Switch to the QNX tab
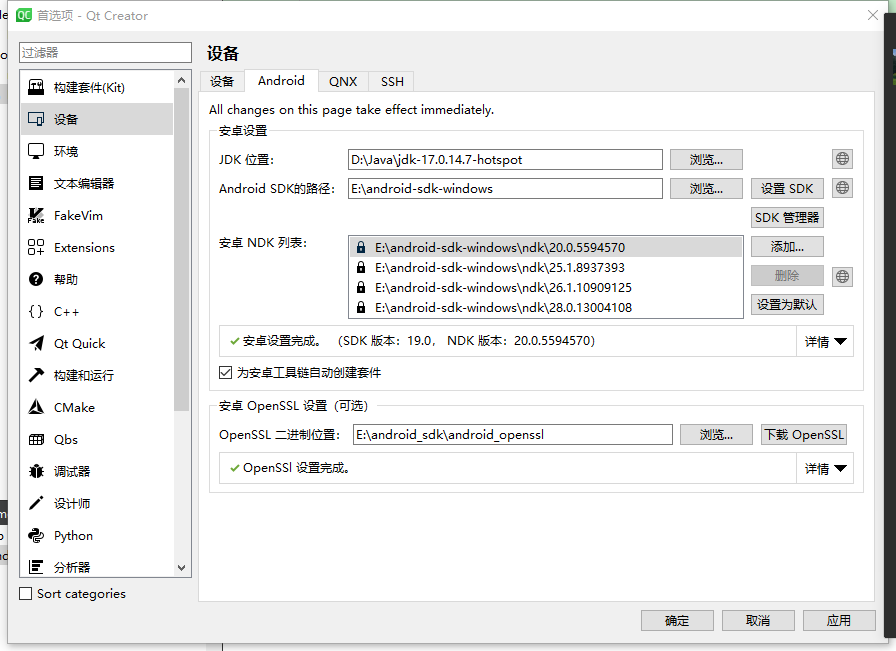This screenshot has height=651, width=896. tap(343, 81)
